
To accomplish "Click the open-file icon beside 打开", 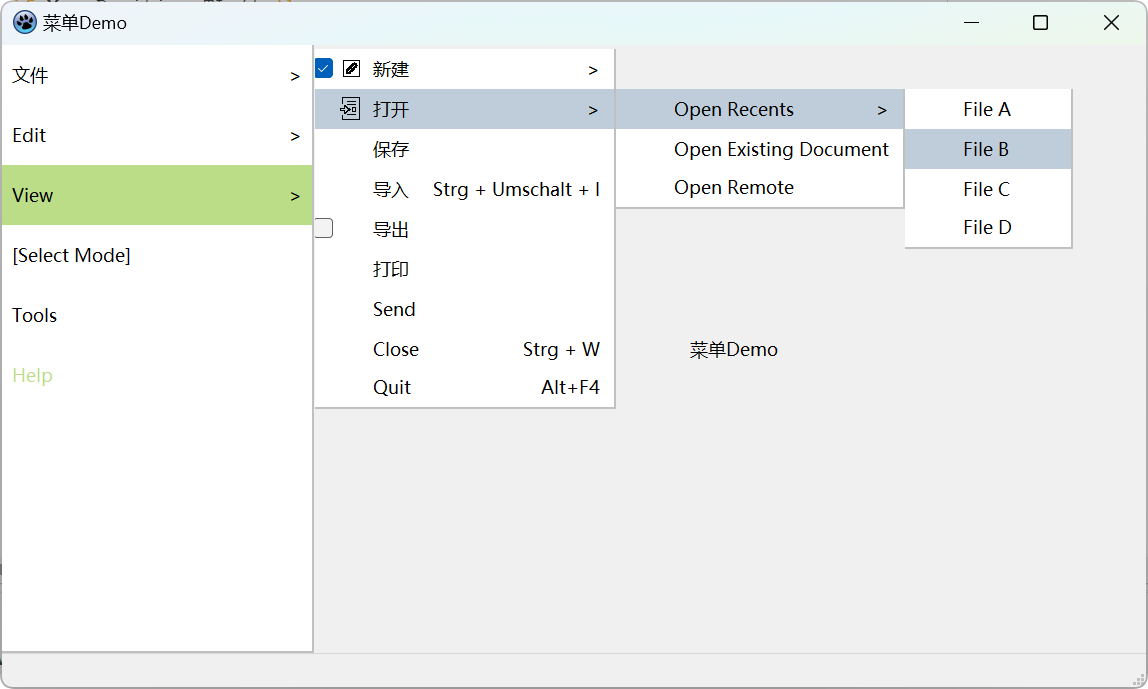I will [x=350, y=108].
